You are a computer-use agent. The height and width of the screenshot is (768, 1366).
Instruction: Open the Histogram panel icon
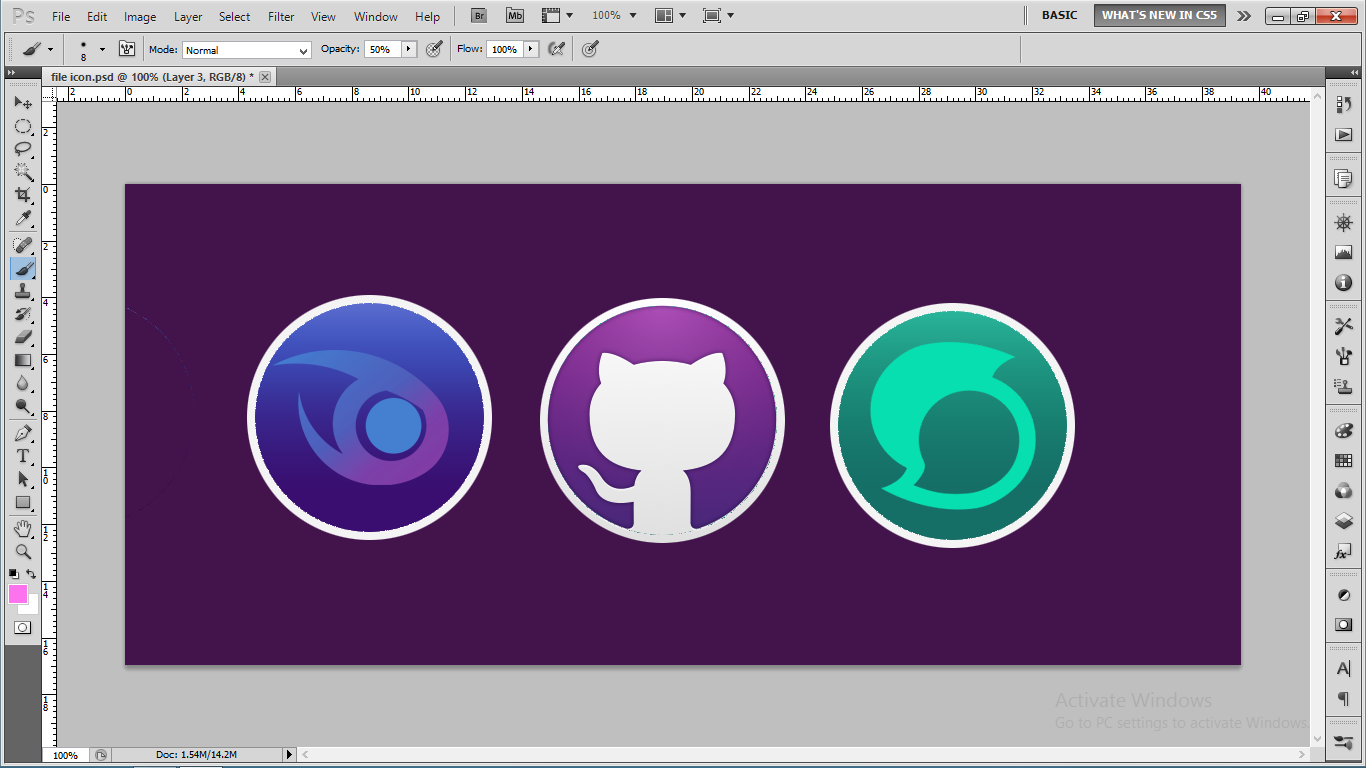(x=1343, y=252)
